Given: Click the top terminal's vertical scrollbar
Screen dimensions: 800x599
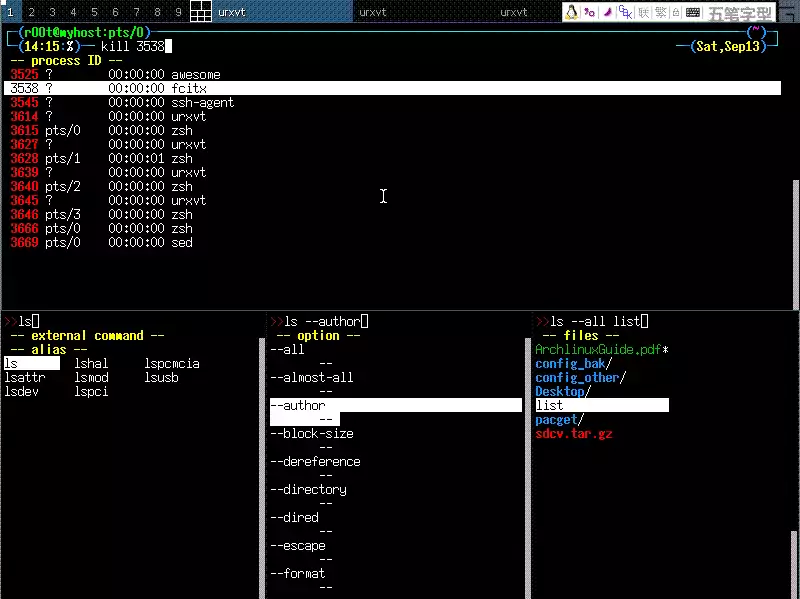Looking at the screenshot, I should [x=796, y=240].
